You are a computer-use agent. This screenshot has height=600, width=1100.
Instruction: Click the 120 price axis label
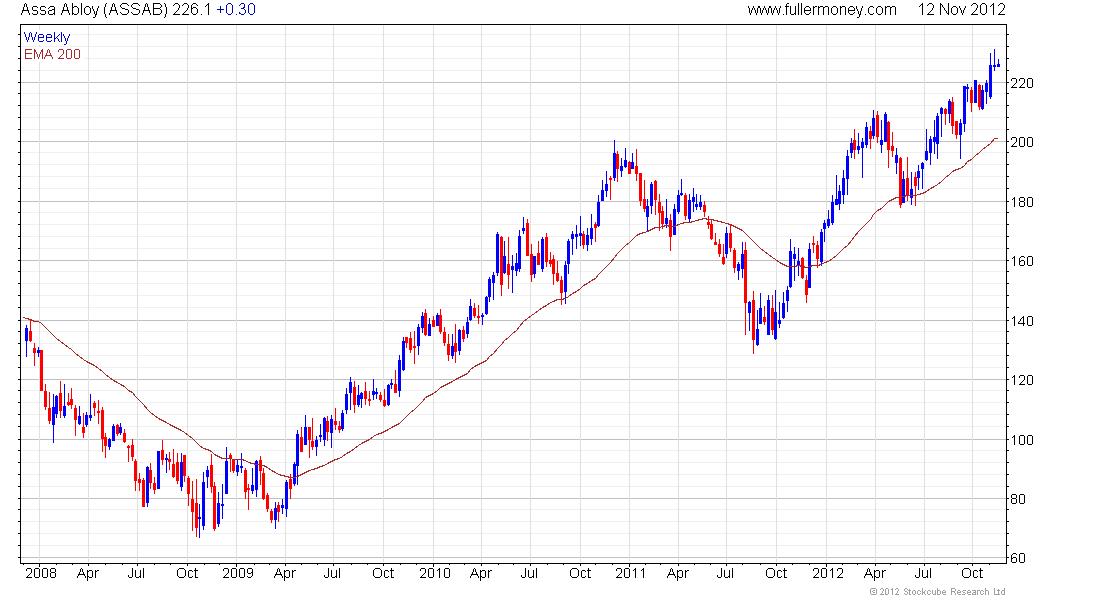(1021, 380)
